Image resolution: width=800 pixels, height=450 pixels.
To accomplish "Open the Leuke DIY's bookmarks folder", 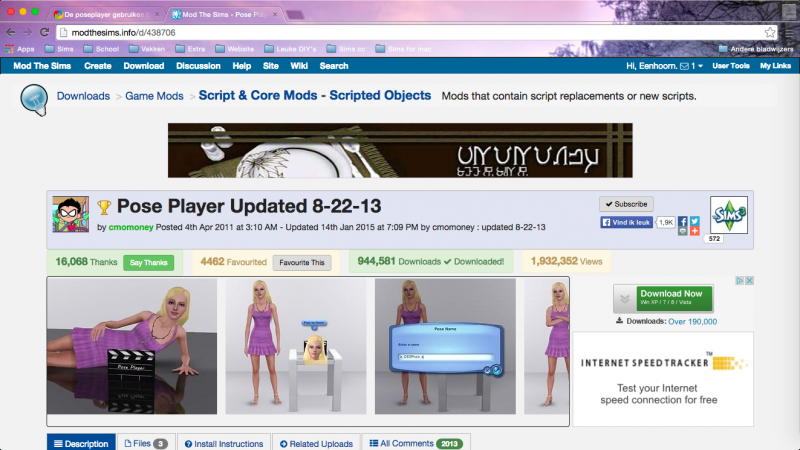I will [x=290, y=49].
